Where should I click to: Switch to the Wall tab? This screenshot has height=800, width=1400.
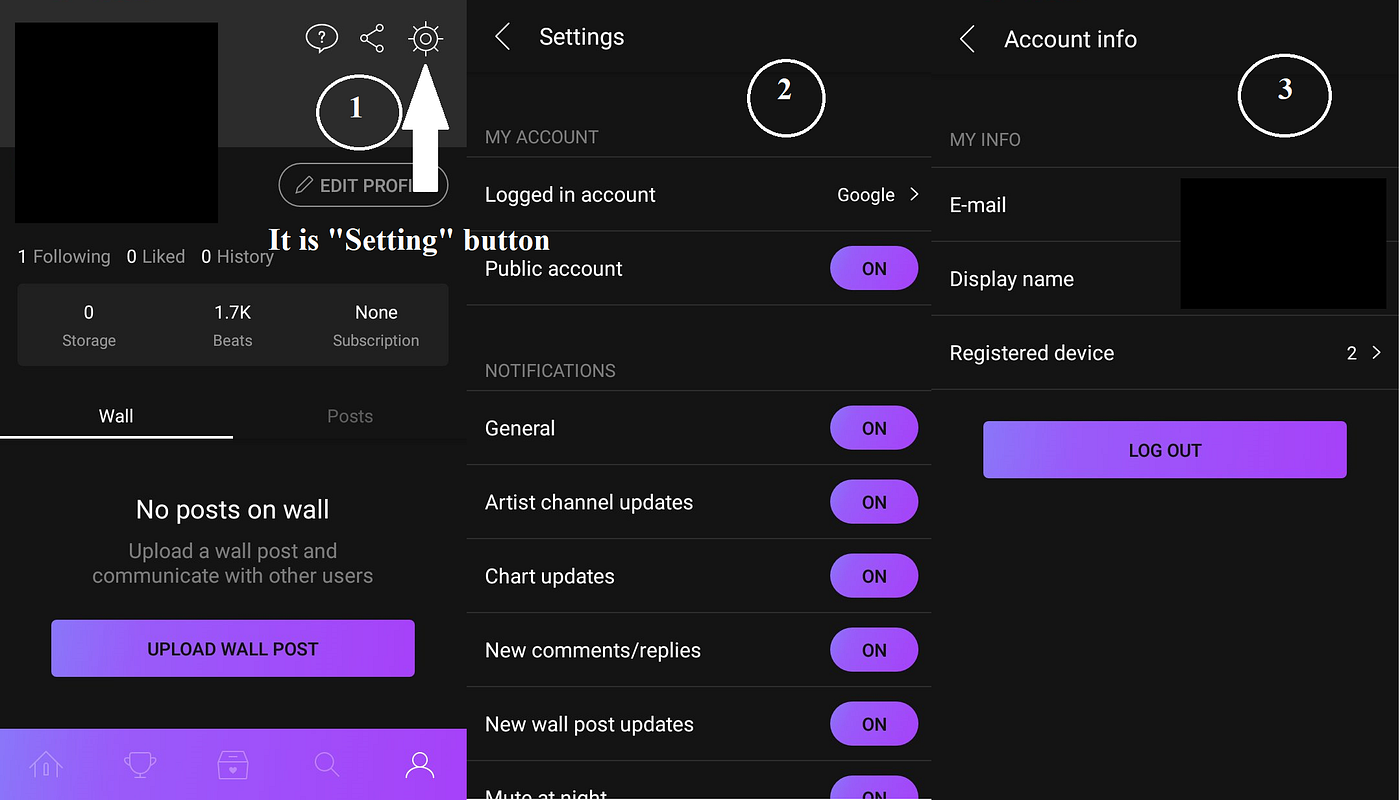pos(116,416)
